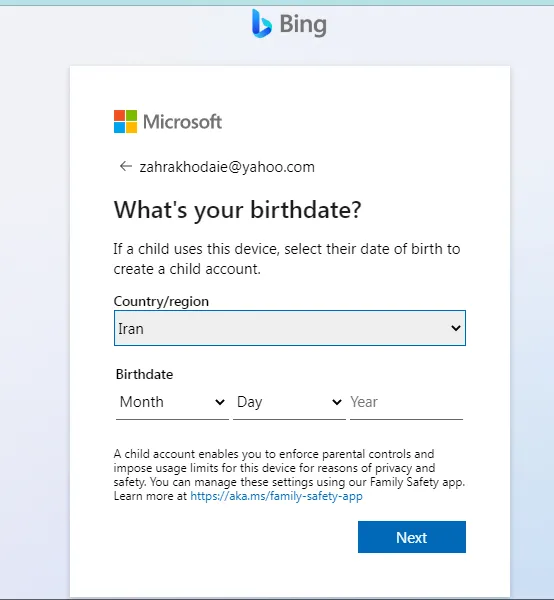Click the Day dropdown chevron arrow

(337, 402)
